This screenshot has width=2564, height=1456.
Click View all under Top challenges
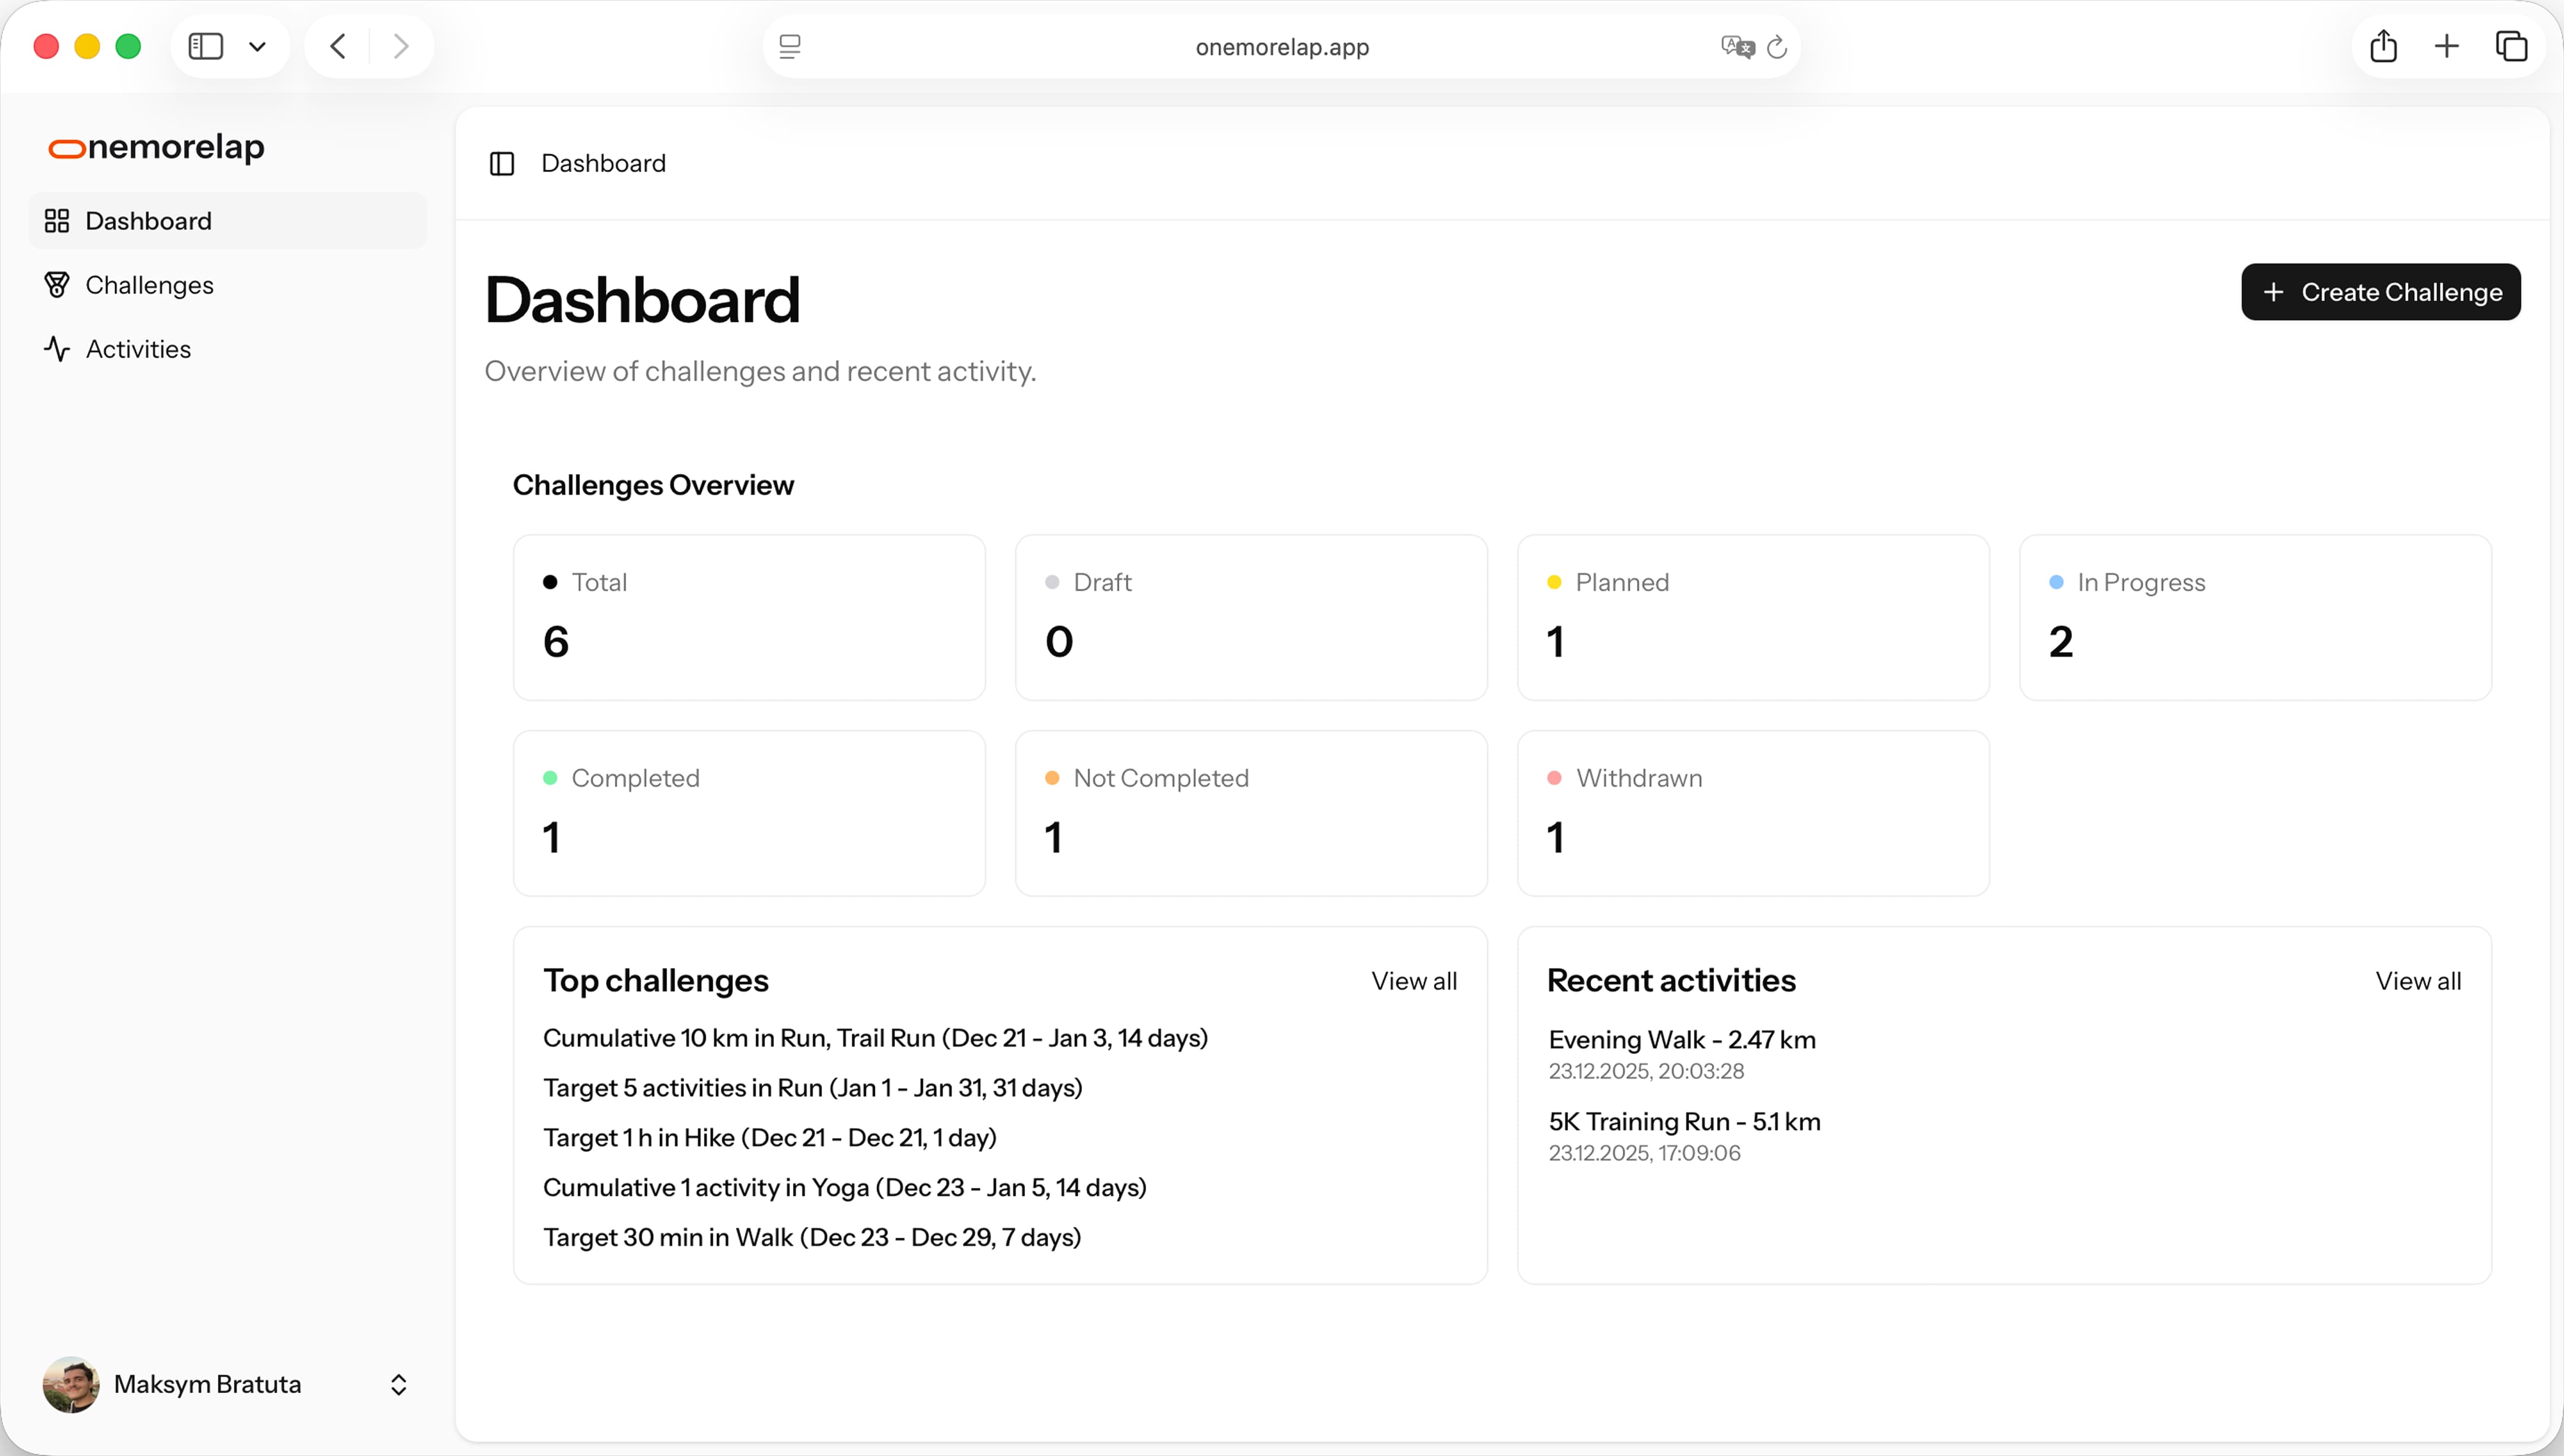point(1413,981)
